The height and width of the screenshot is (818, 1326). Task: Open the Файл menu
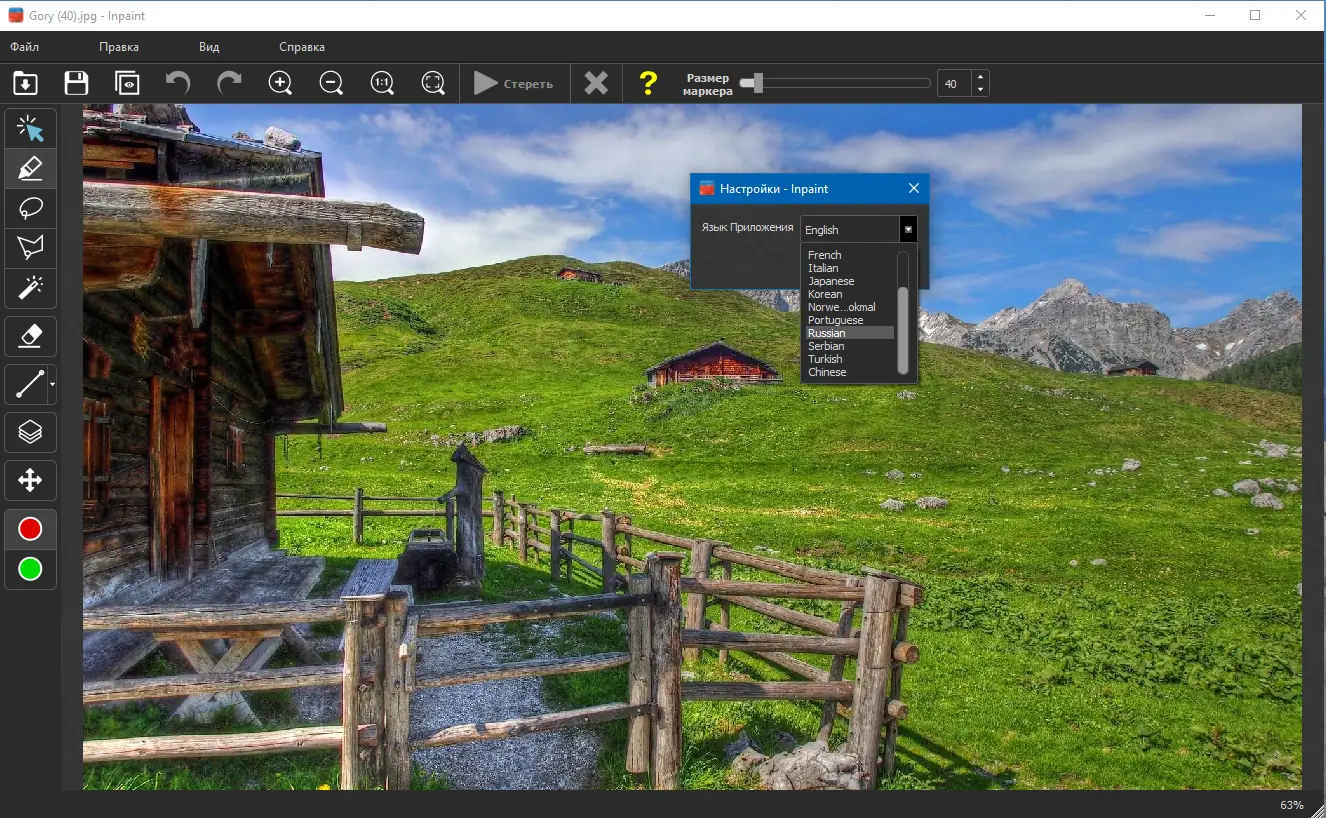pos(25,47)
